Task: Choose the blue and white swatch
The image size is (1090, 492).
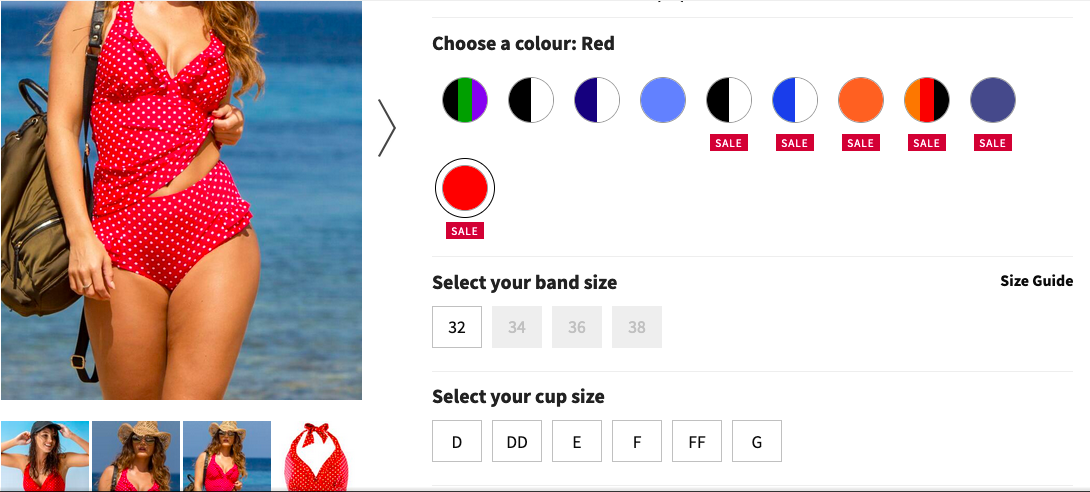Action: coord(795,100)
